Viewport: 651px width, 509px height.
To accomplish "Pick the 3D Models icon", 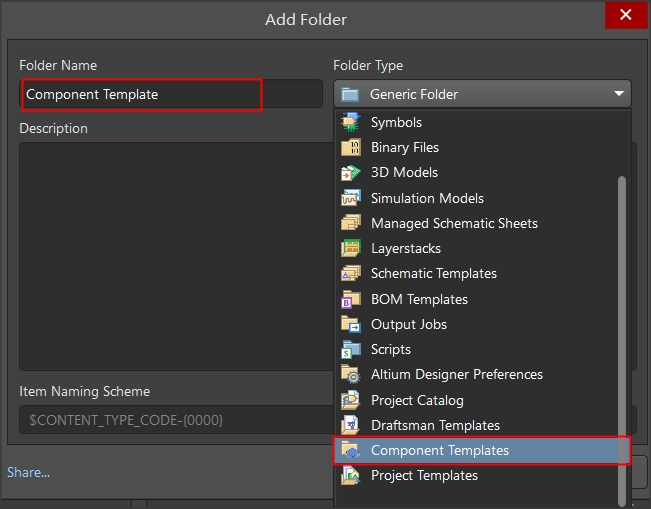I will [x=351, y=173].
